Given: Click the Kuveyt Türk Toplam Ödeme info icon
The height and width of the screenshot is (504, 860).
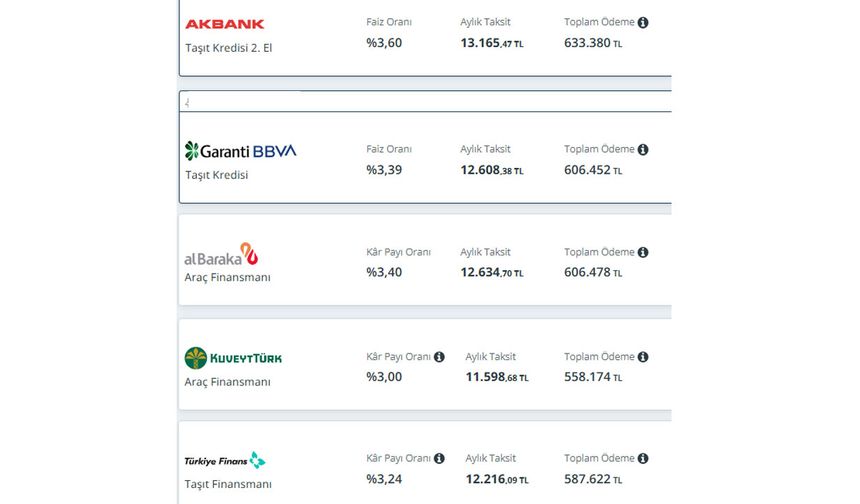Looking at the screenshot, I should coord(643,357).
